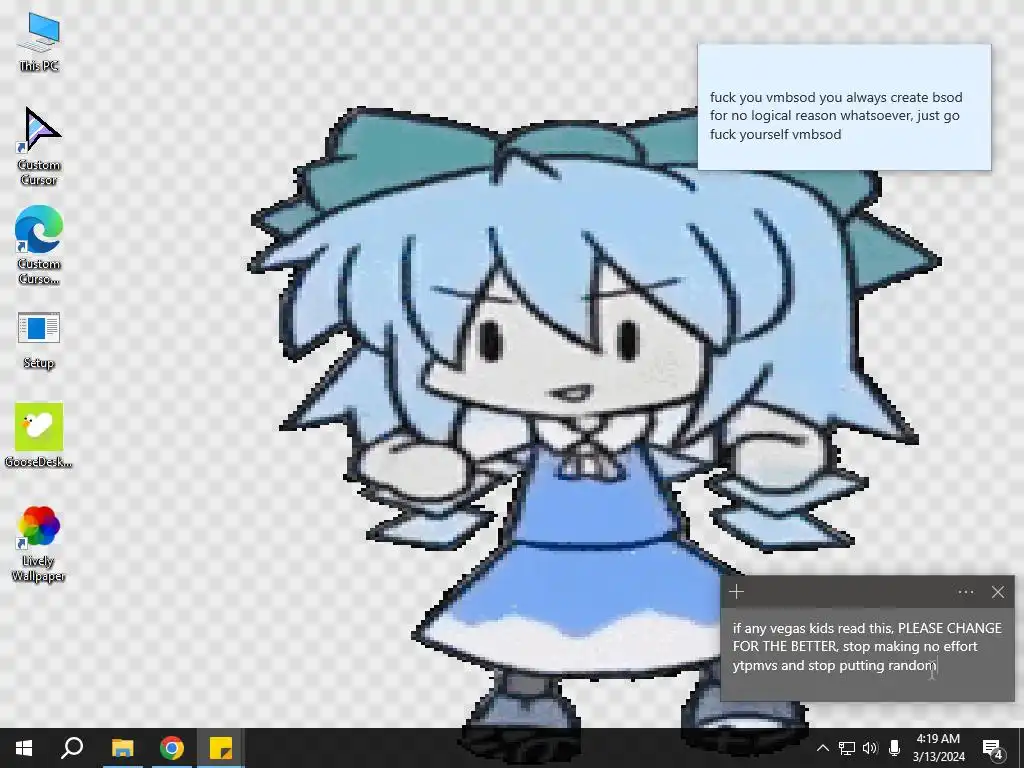Open network status tray icon
Screen dimensions: 1024x768
coord(846,748)
